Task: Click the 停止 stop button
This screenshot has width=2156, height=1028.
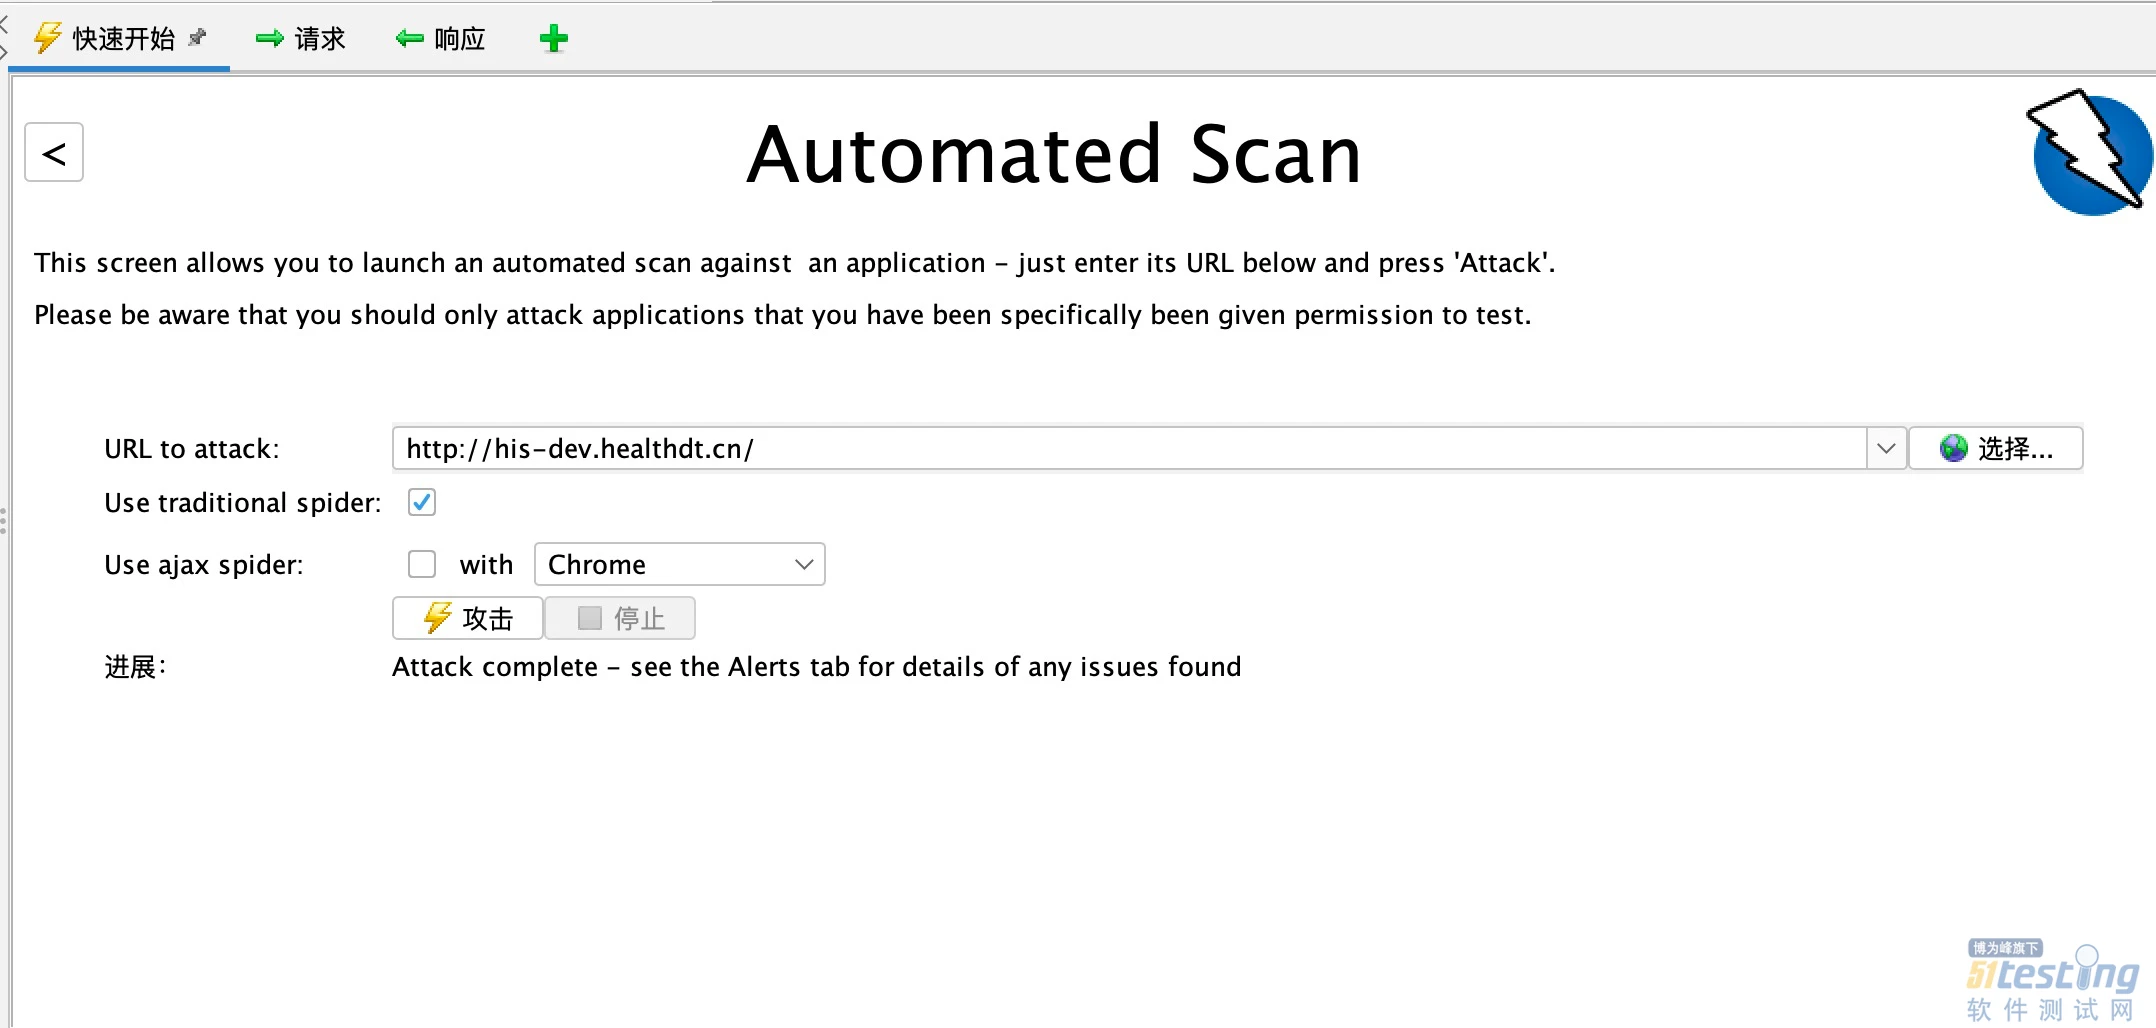Action: 620,618
